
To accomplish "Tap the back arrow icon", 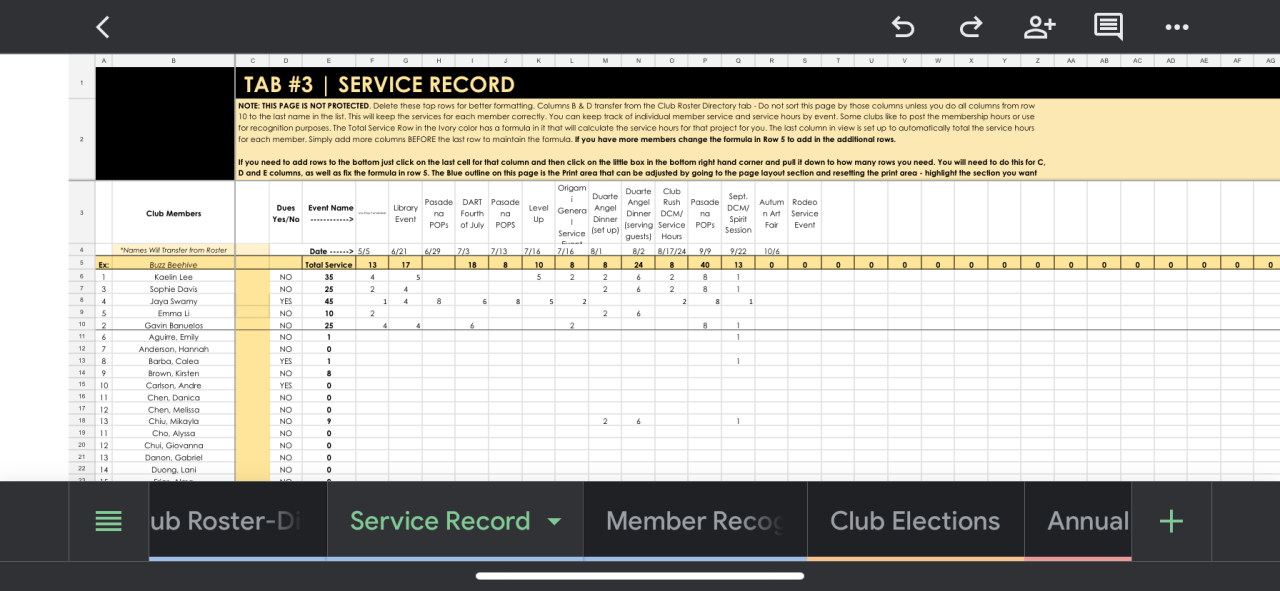I will click(102, 27).
